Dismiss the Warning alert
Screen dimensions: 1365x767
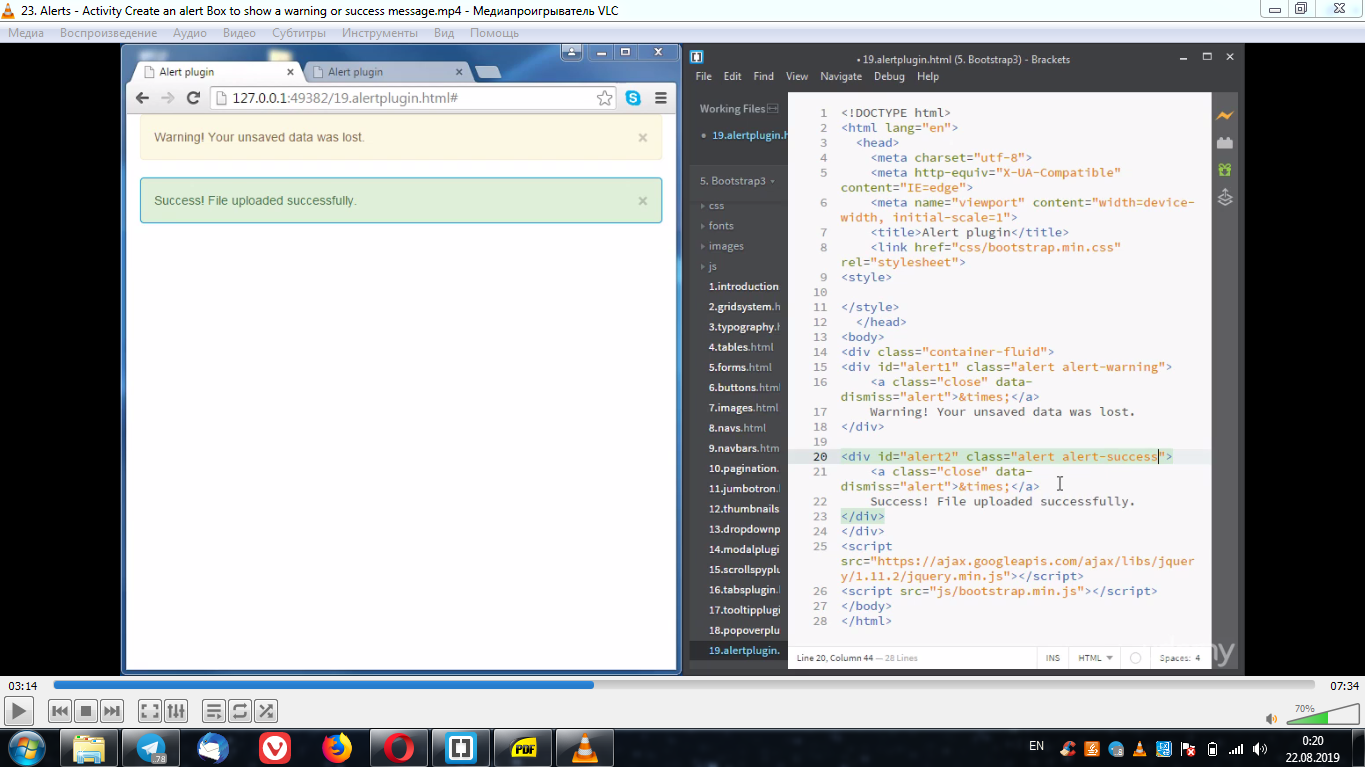pos(643,138)
